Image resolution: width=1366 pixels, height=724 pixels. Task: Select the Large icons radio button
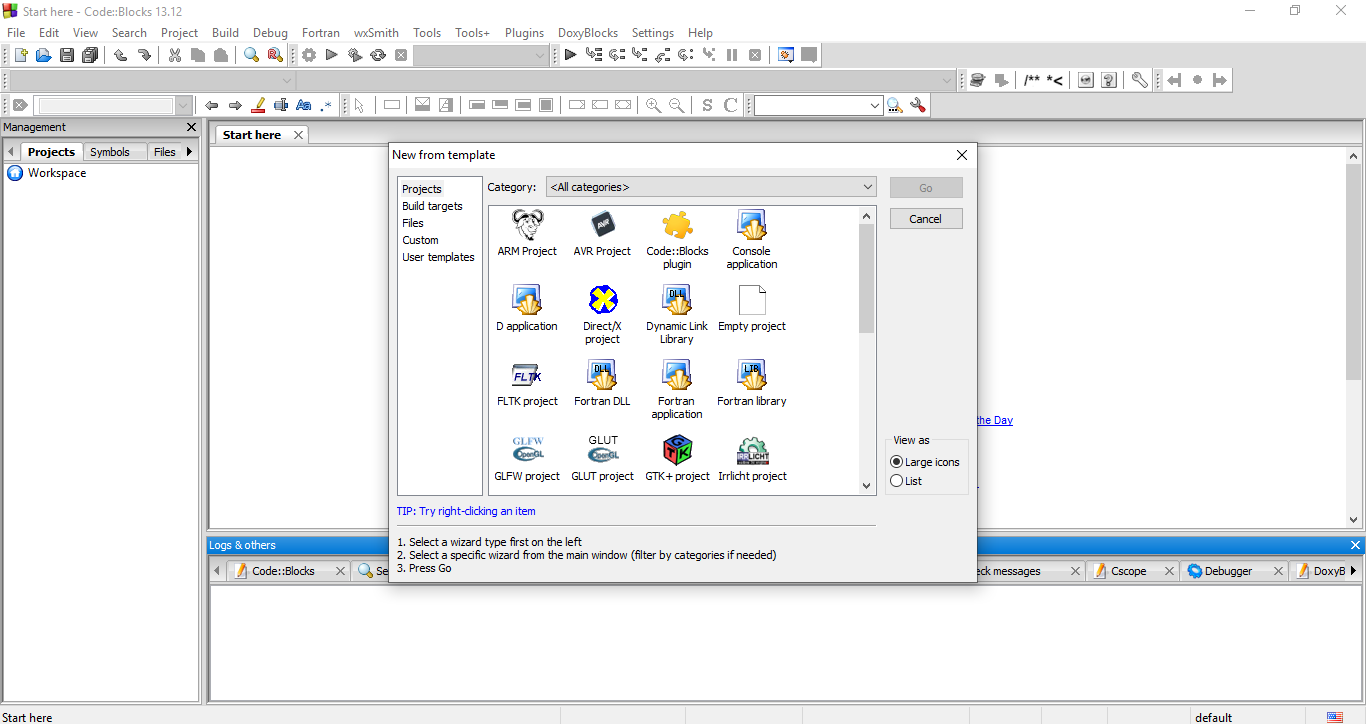925,462
